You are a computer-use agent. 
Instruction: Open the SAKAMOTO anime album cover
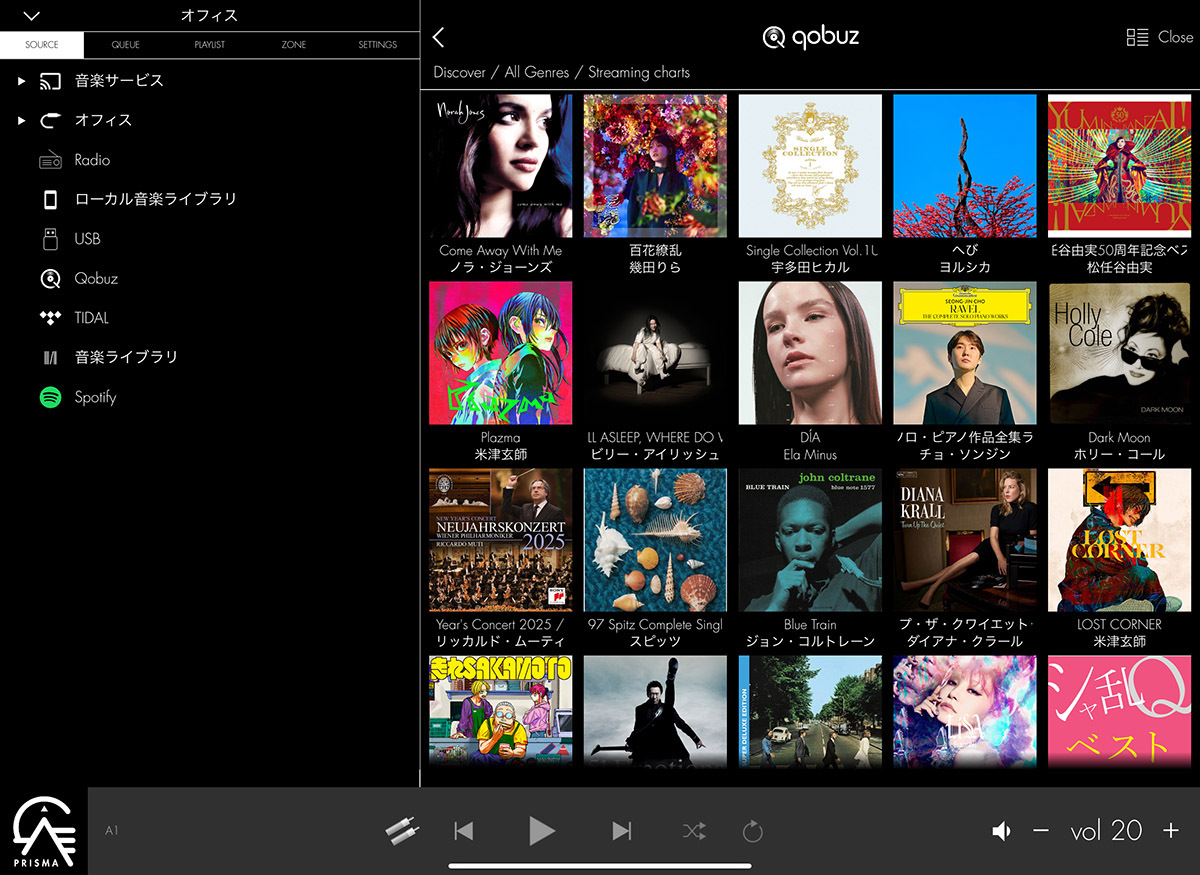pos(501,711)
